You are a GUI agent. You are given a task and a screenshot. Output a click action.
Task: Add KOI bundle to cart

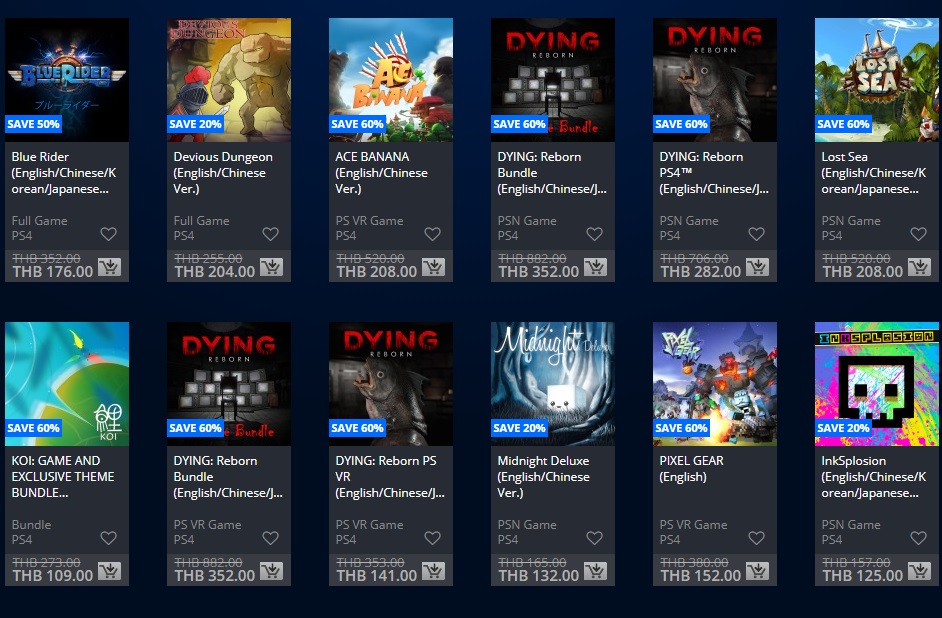click(109, 571)
